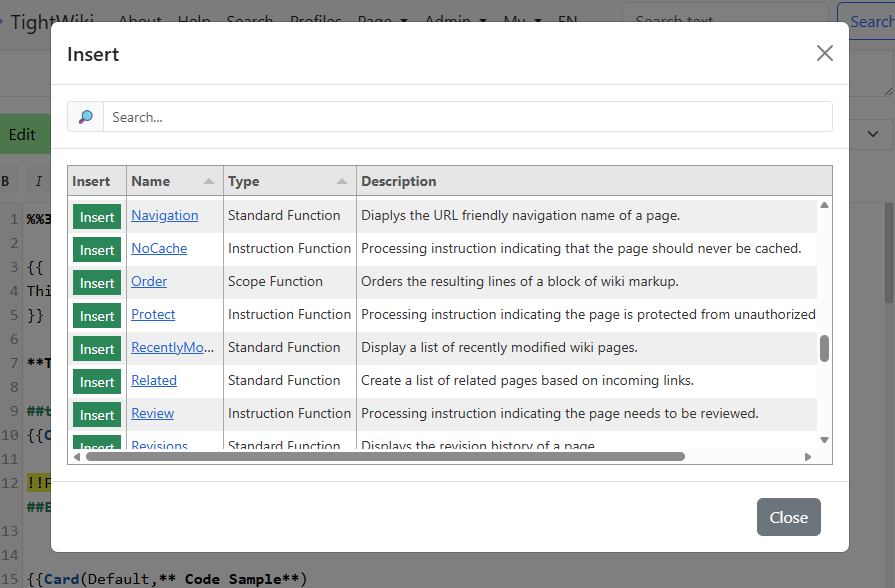Viewport: 895px width, 588px height.
Task: Click the Close button in dialog footer
Action: pyautogui.click(x=789, y=517)
